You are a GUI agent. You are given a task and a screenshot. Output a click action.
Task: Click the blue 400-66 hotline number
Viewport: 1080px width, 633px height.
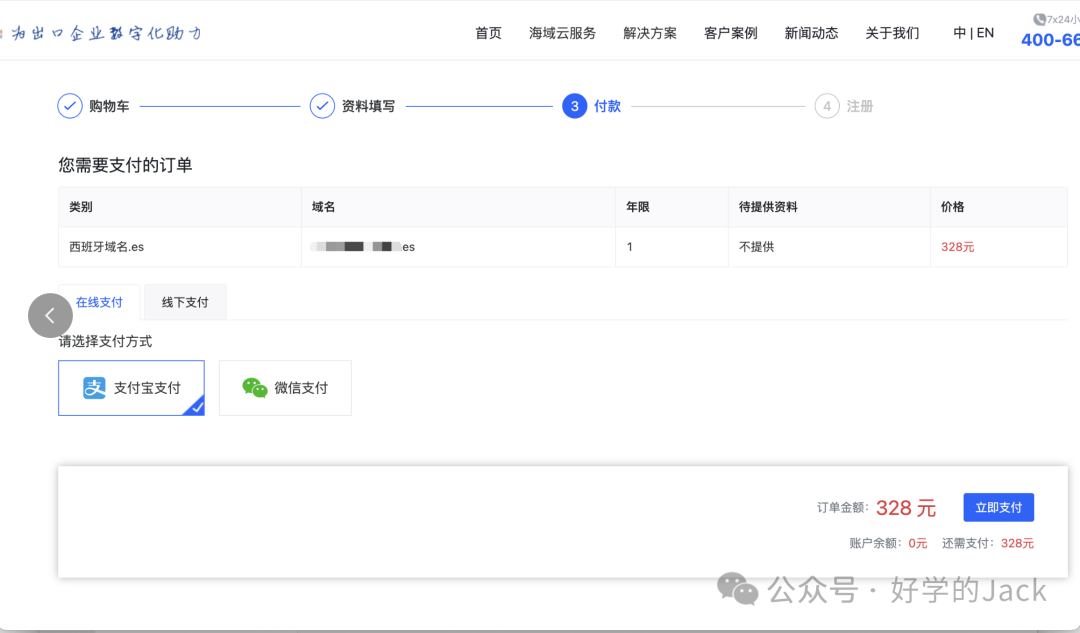[1049, 40]
